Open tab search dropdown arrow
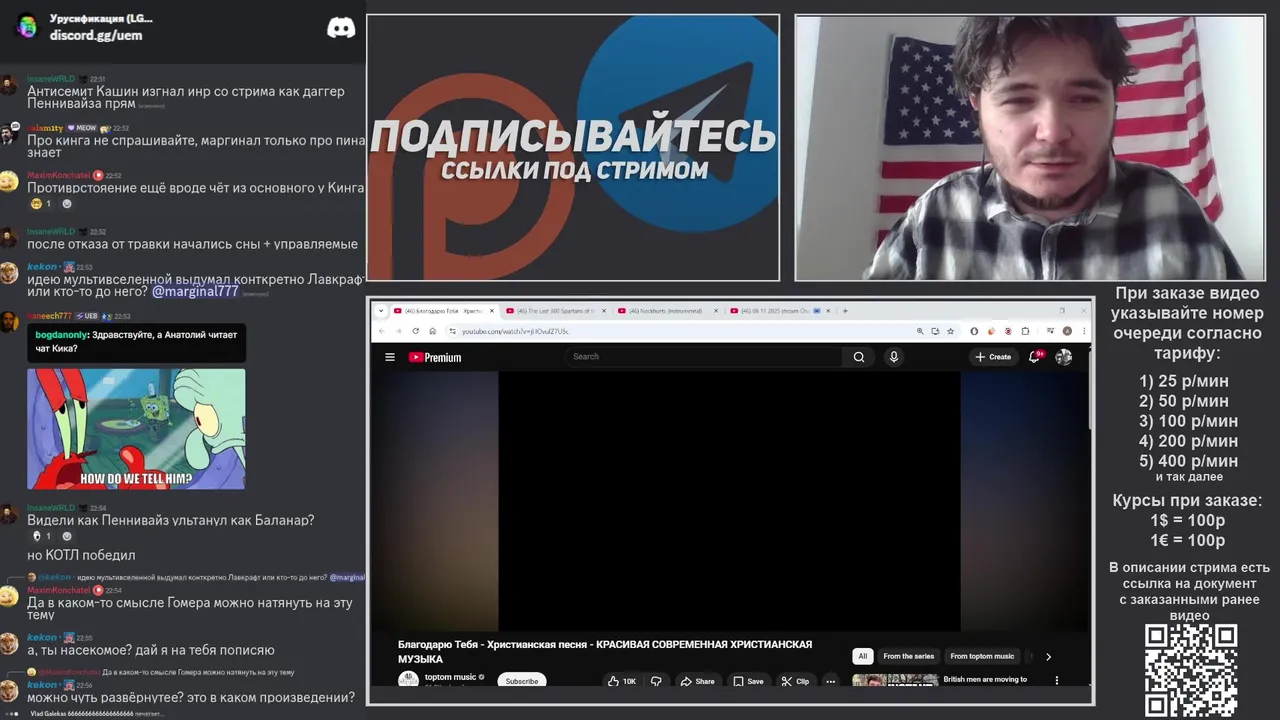The image size is (1280, 720). 380,311
